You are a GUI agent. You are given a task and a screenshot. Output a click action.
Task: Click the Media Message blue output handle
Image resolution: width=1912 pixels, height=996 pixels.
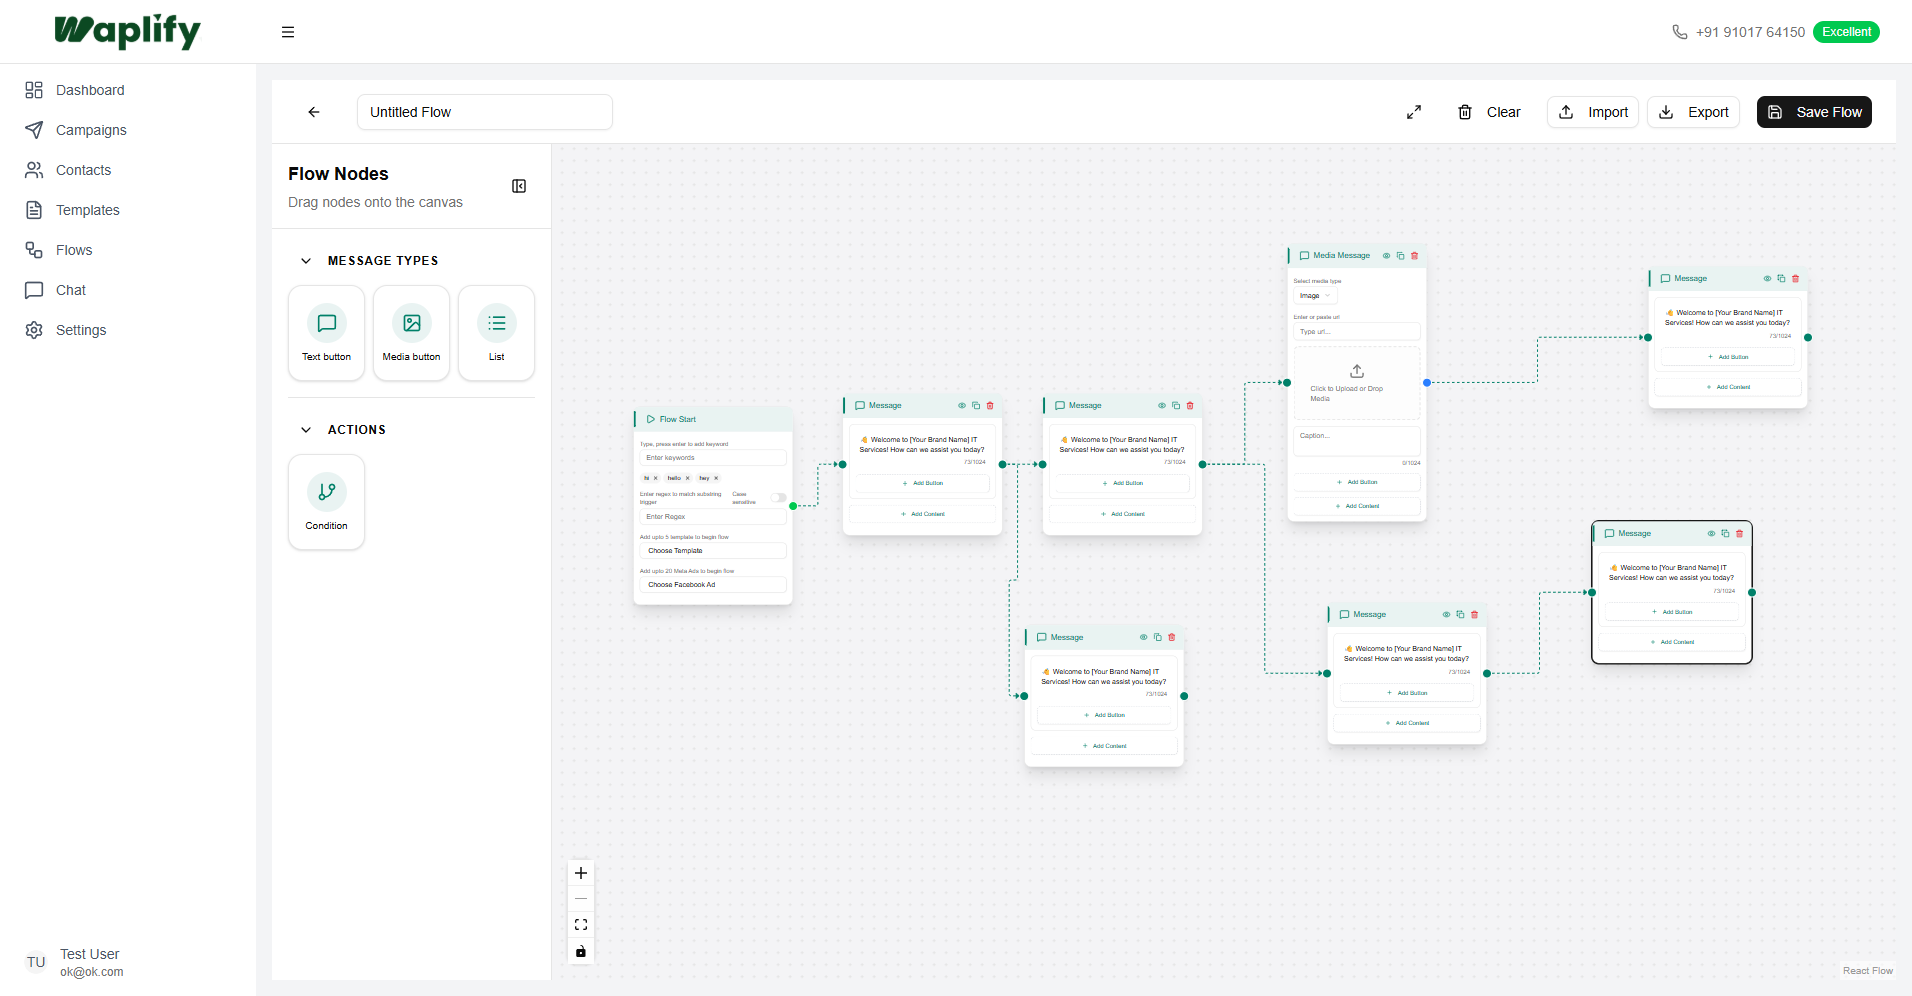tap(1427, 383)
